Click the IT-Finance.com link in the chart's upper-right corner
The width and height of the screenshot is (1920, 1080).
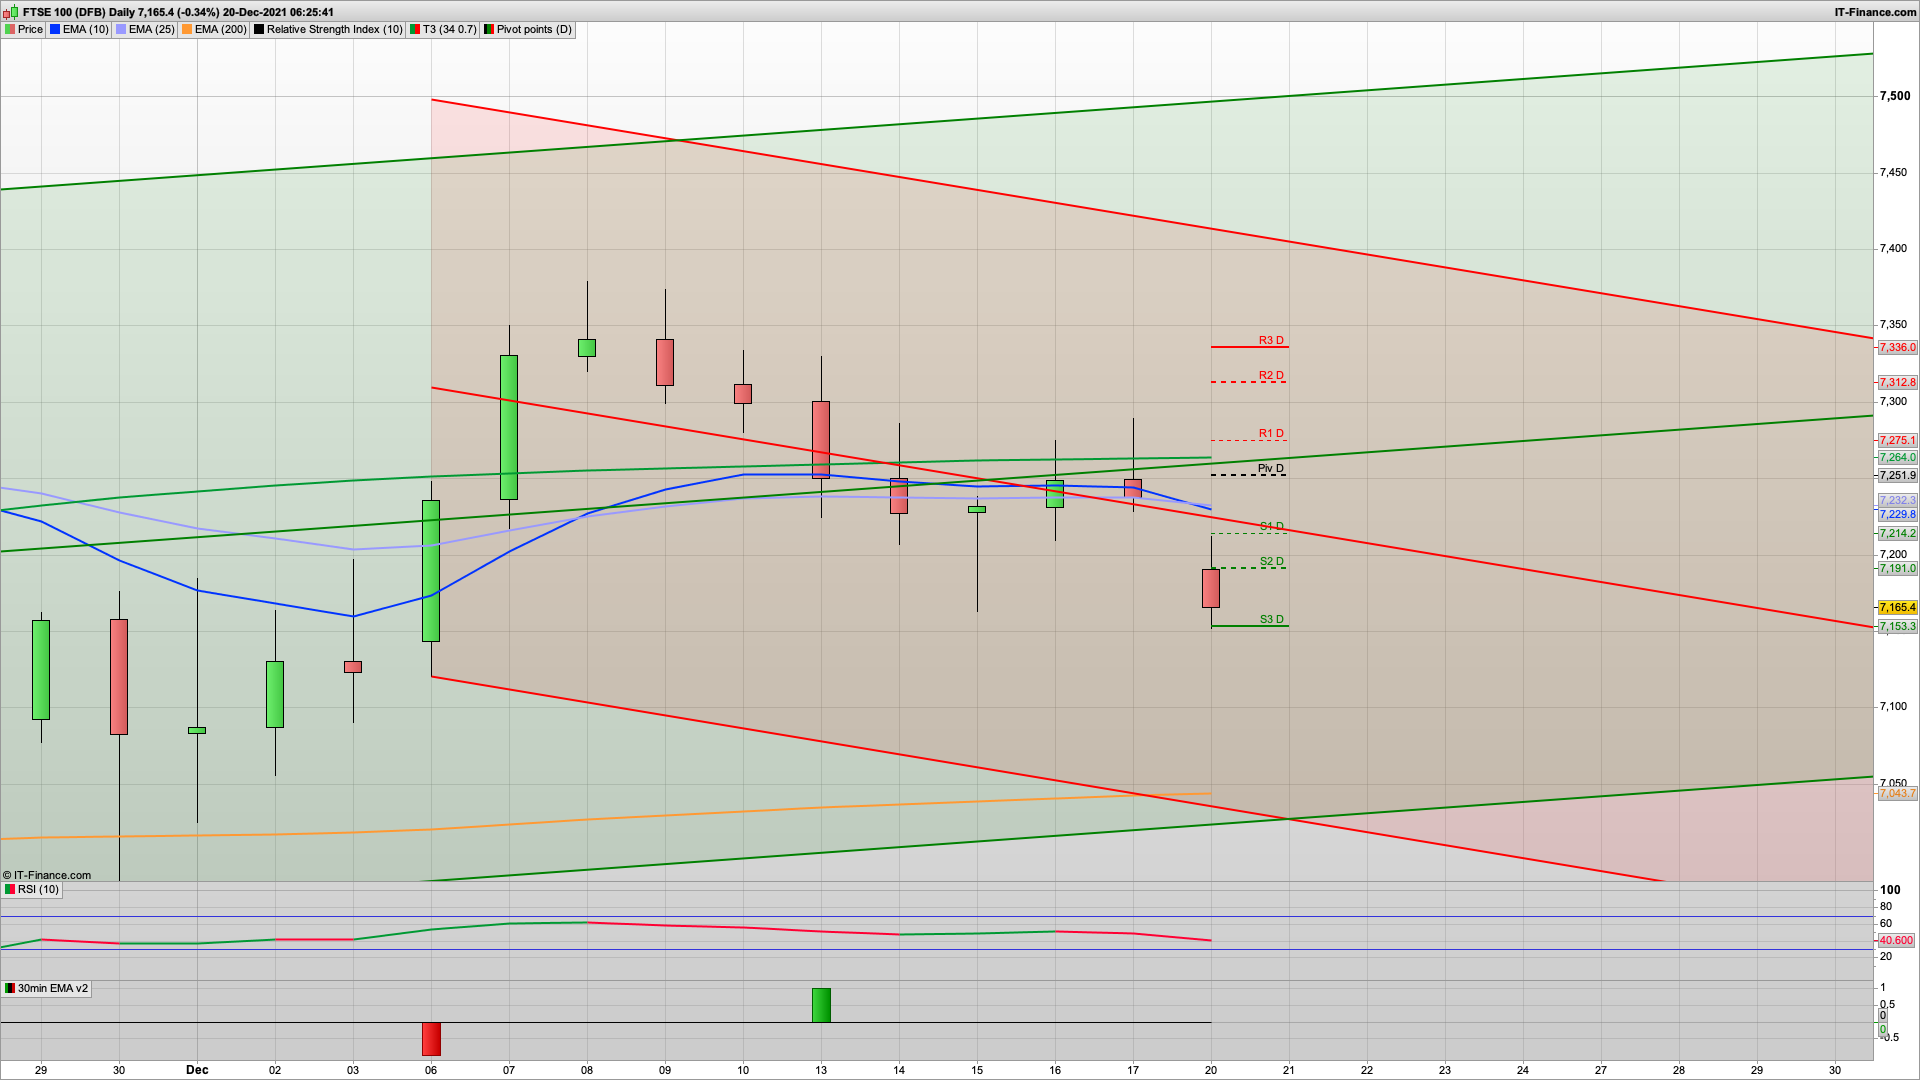[1875, 12]
